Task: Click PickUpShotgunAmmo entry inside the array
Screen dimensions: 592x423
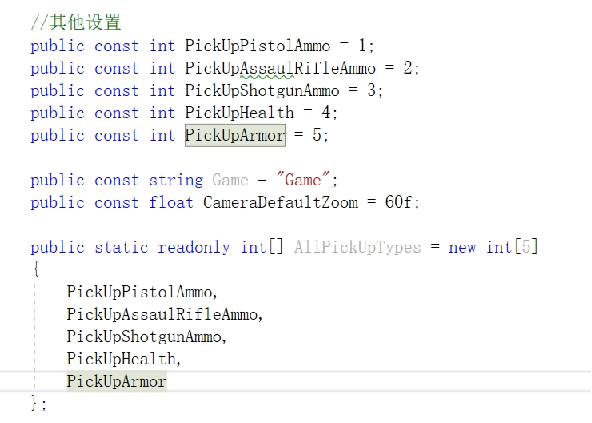Action: pyautogui.click(x=144, y=337)
